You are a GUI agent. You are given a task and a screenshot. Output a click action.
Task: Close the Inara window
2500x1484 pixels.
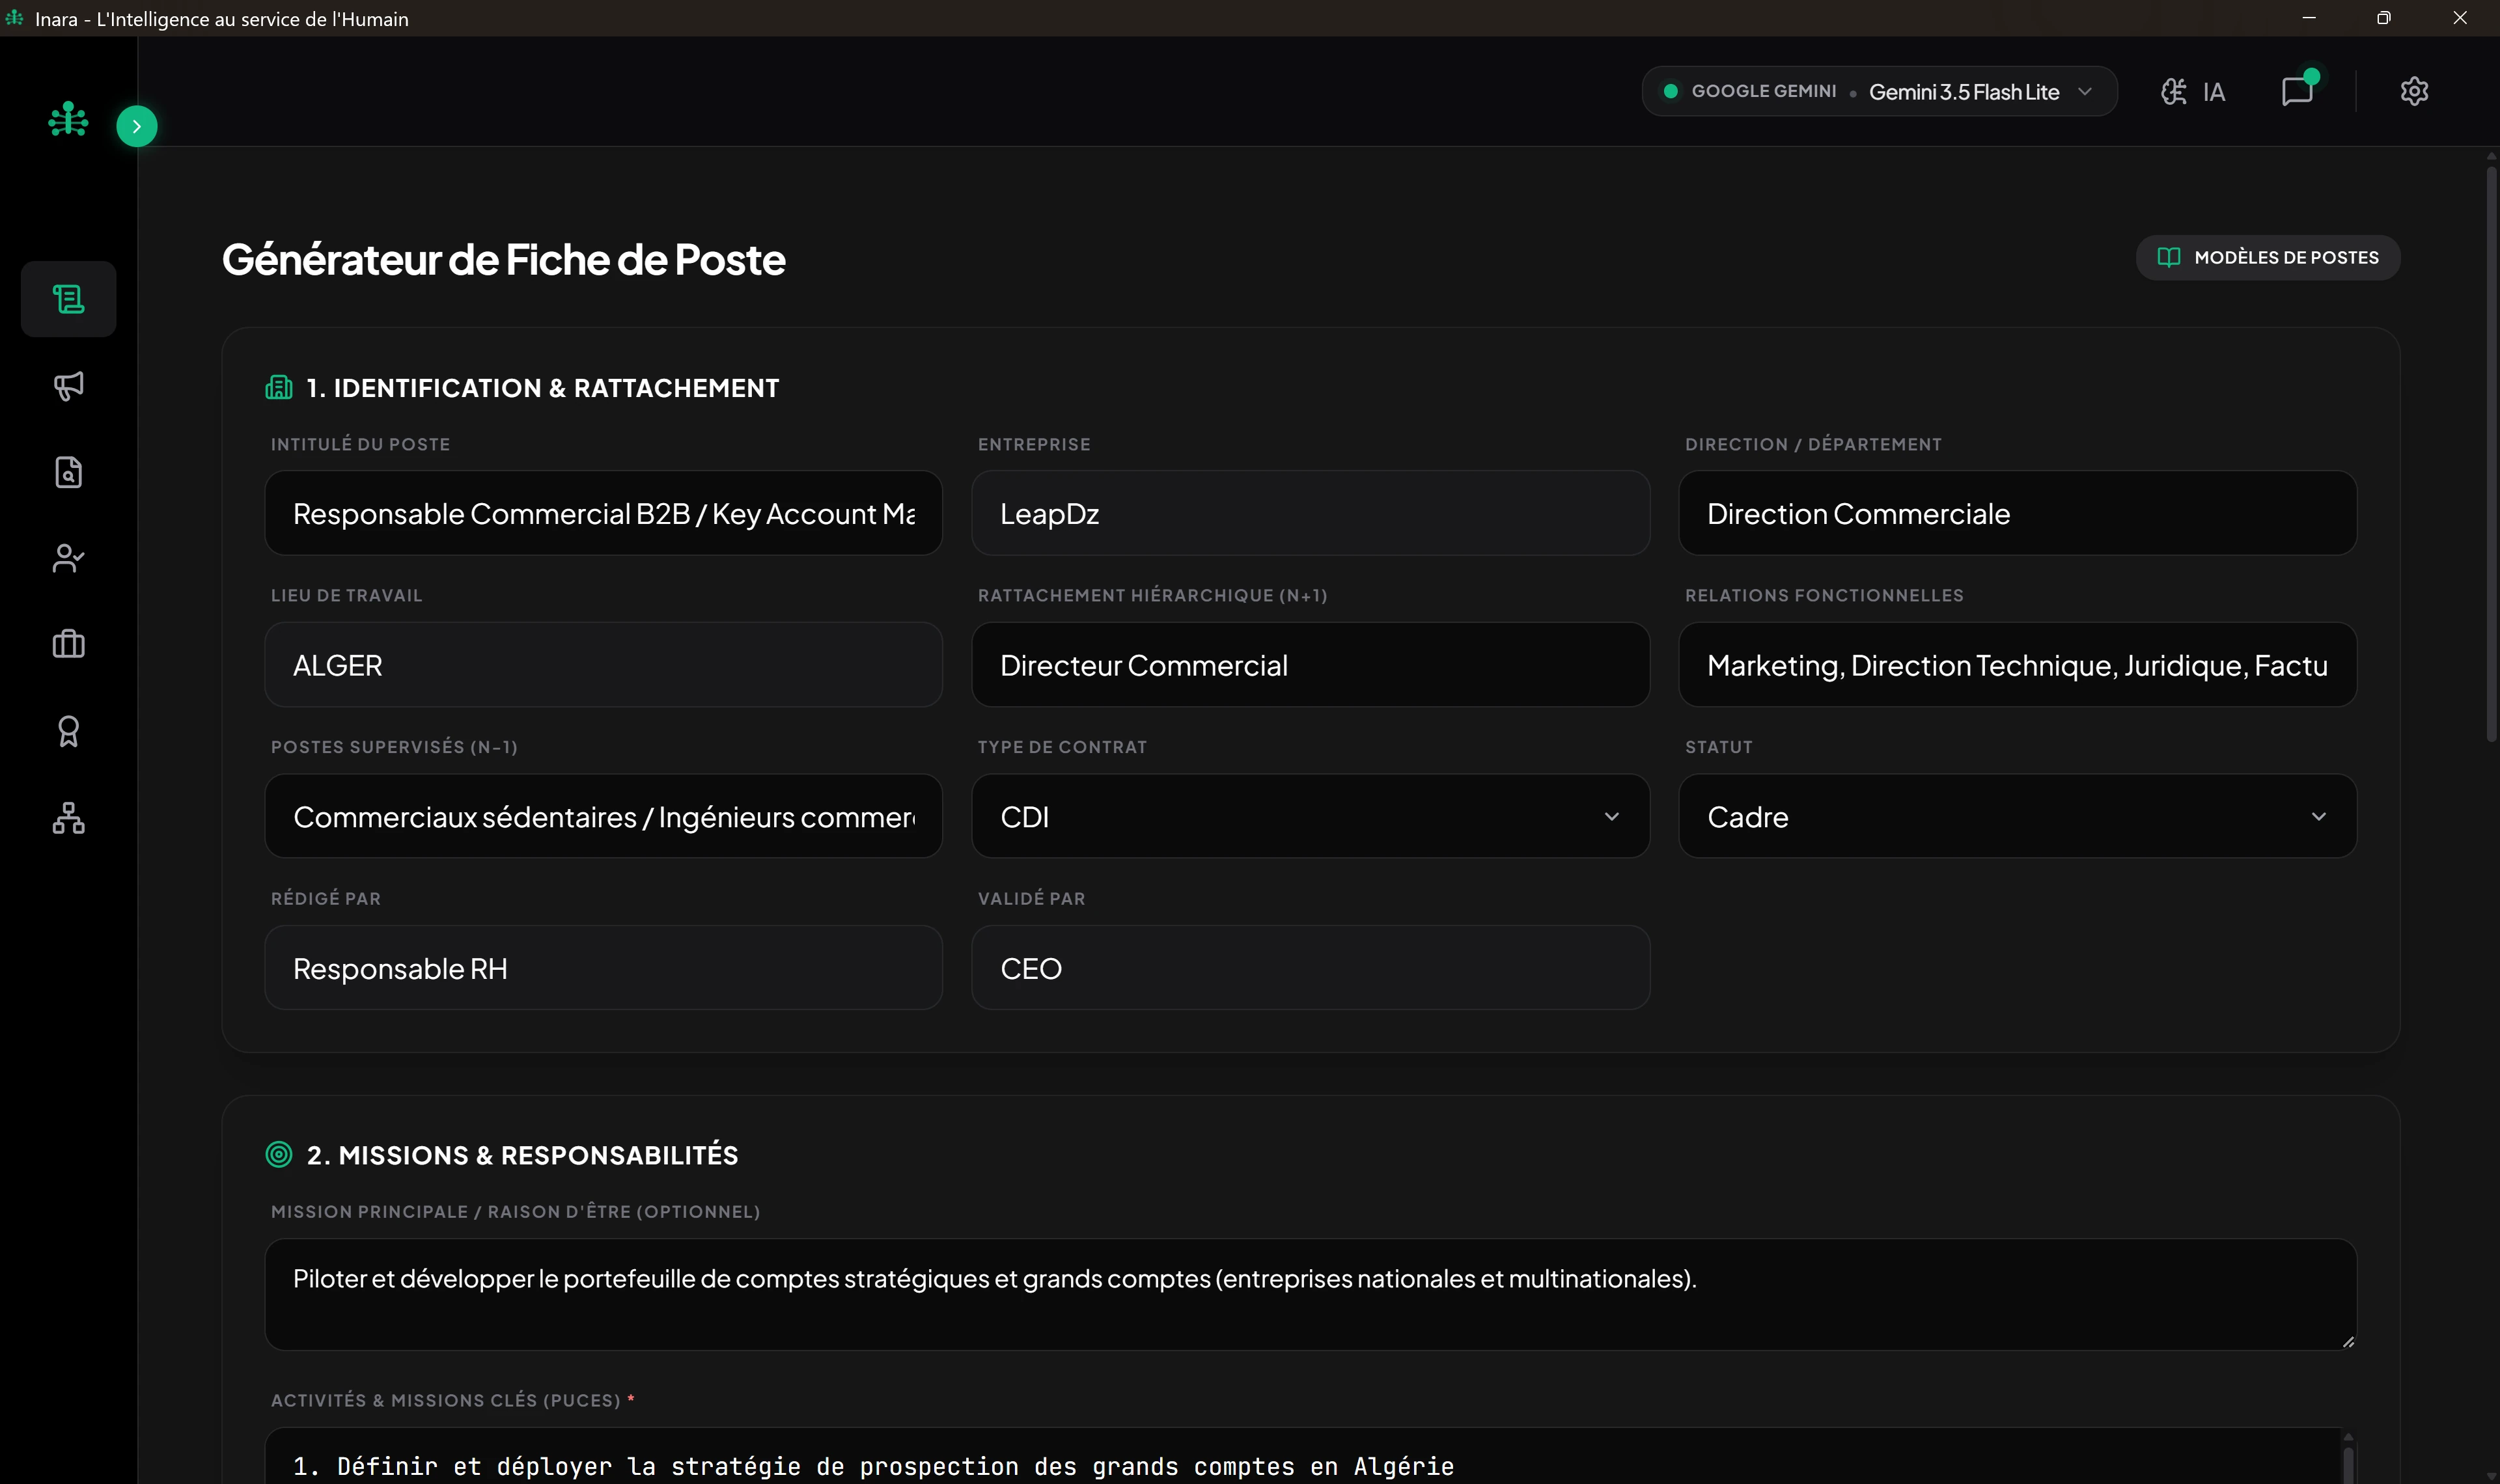coord(2460,18)
